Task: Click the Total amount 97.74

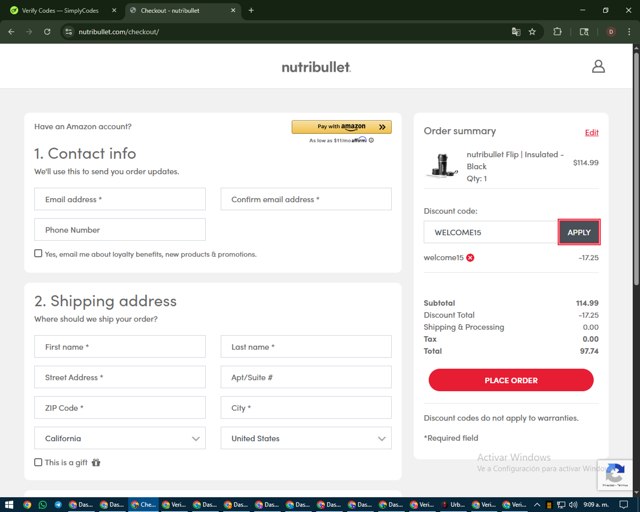Action: coord(589,351)
